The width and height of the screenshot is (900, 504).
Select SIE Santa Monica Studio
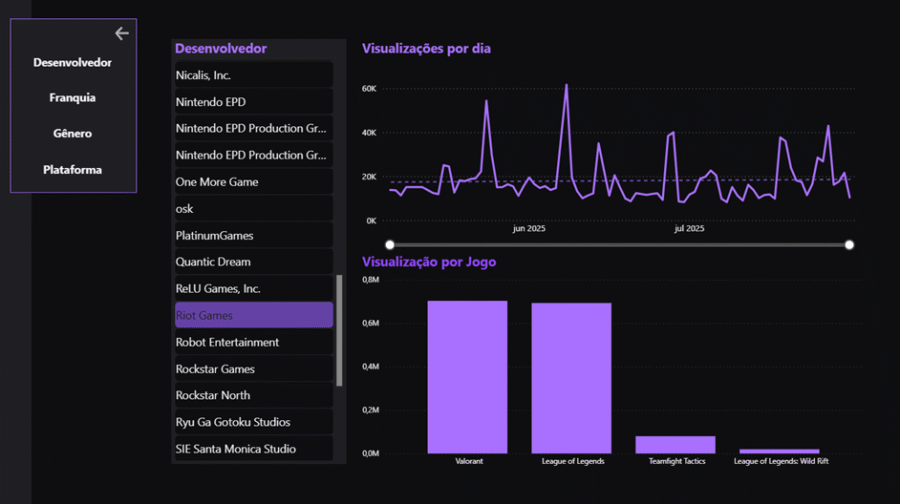tap(252, 449)
